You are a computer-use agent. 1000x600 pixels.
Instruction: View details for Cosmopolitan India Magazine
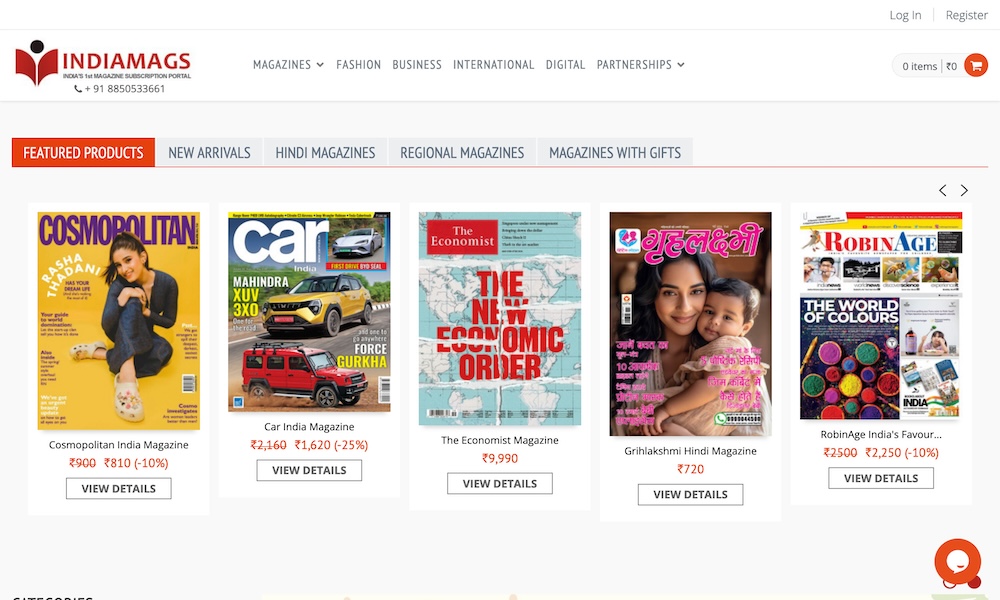119,488
